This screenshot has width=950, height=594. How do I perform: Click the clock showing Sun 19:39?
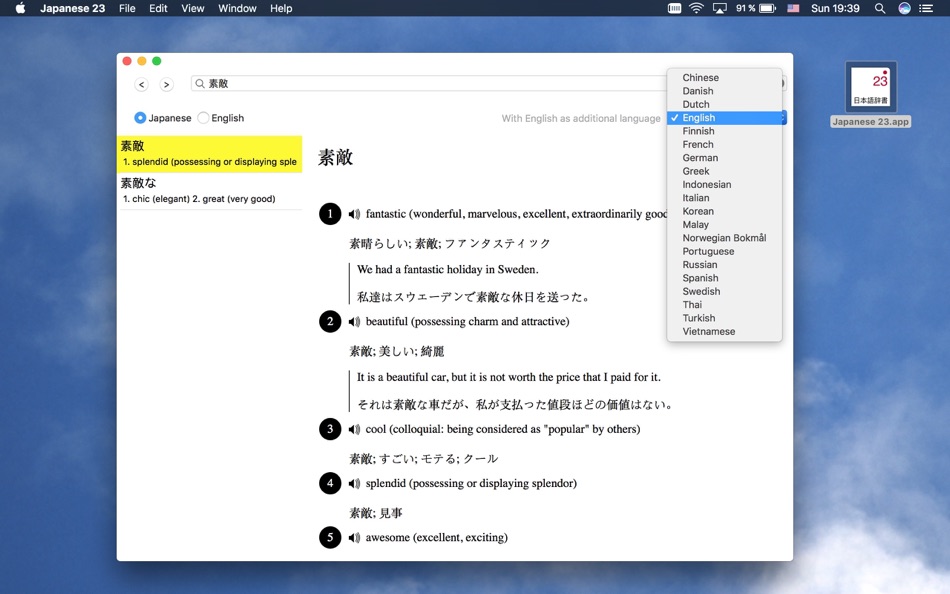tap(835, 8)
